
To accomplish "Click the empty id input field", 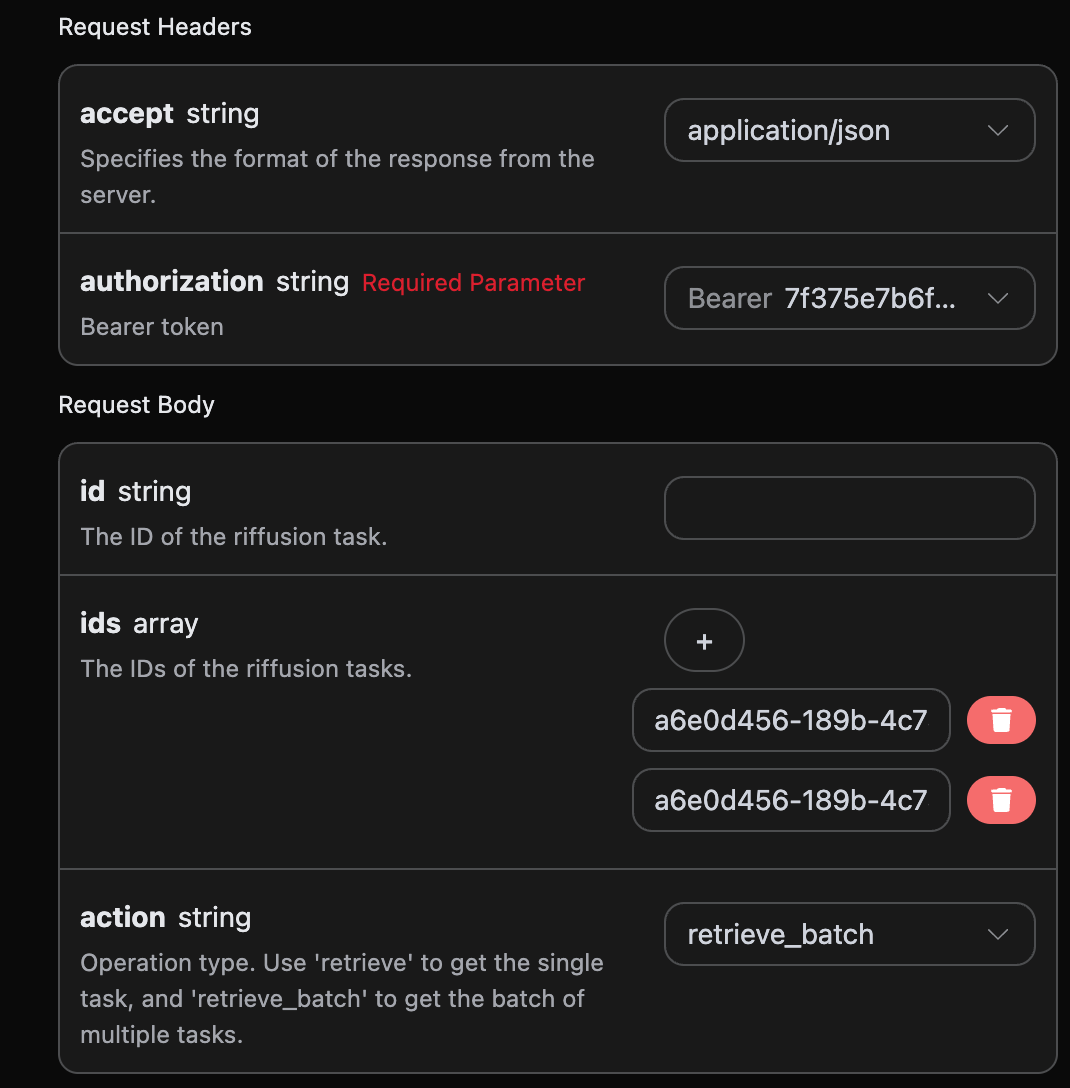I will (x=849, y=508).
